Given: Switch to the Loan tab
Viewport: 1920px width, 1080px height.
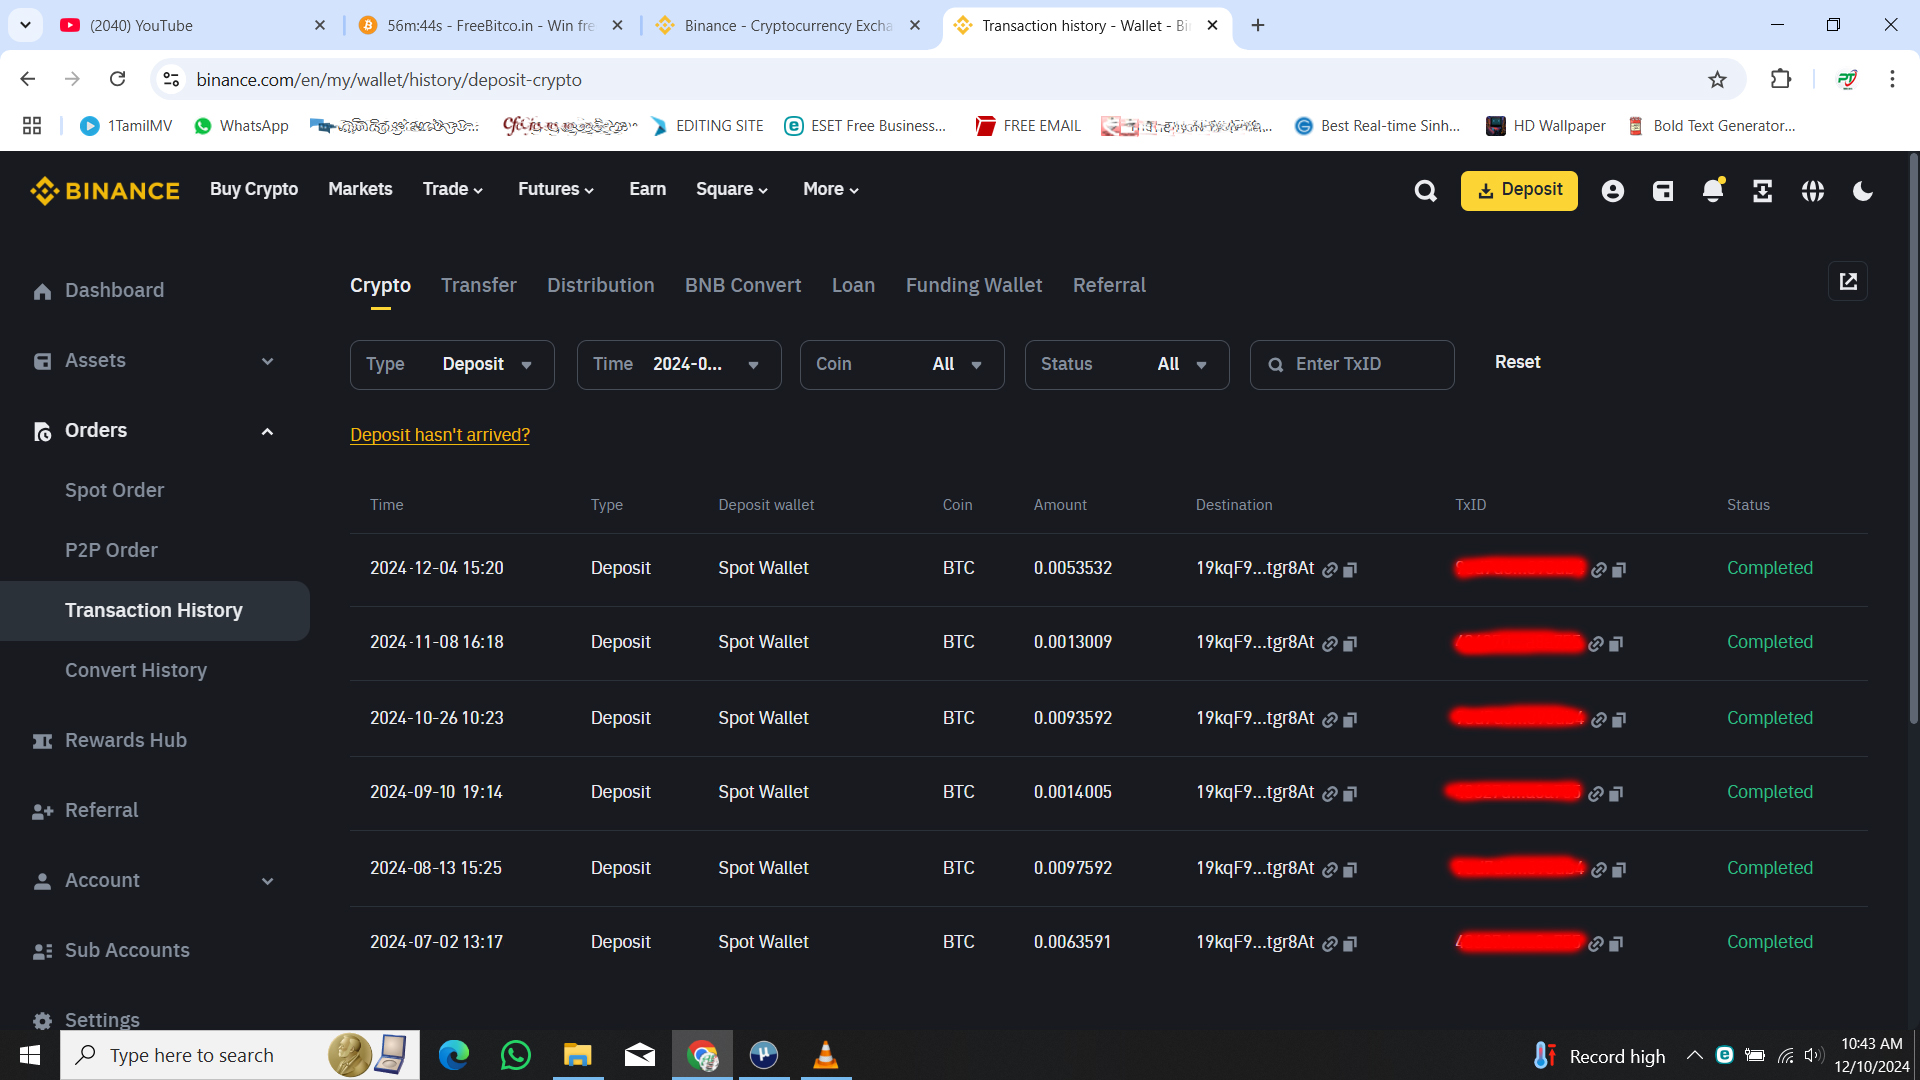Looking at the screenshot, I should click(853, 286).
